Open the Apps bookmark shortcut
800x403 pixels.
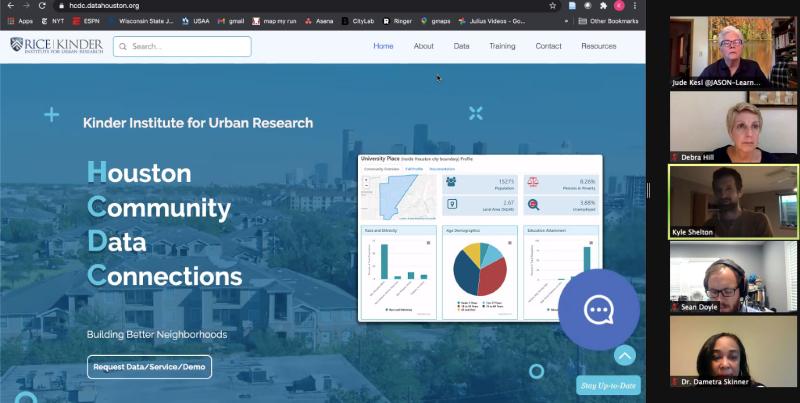tap(20, 21)
